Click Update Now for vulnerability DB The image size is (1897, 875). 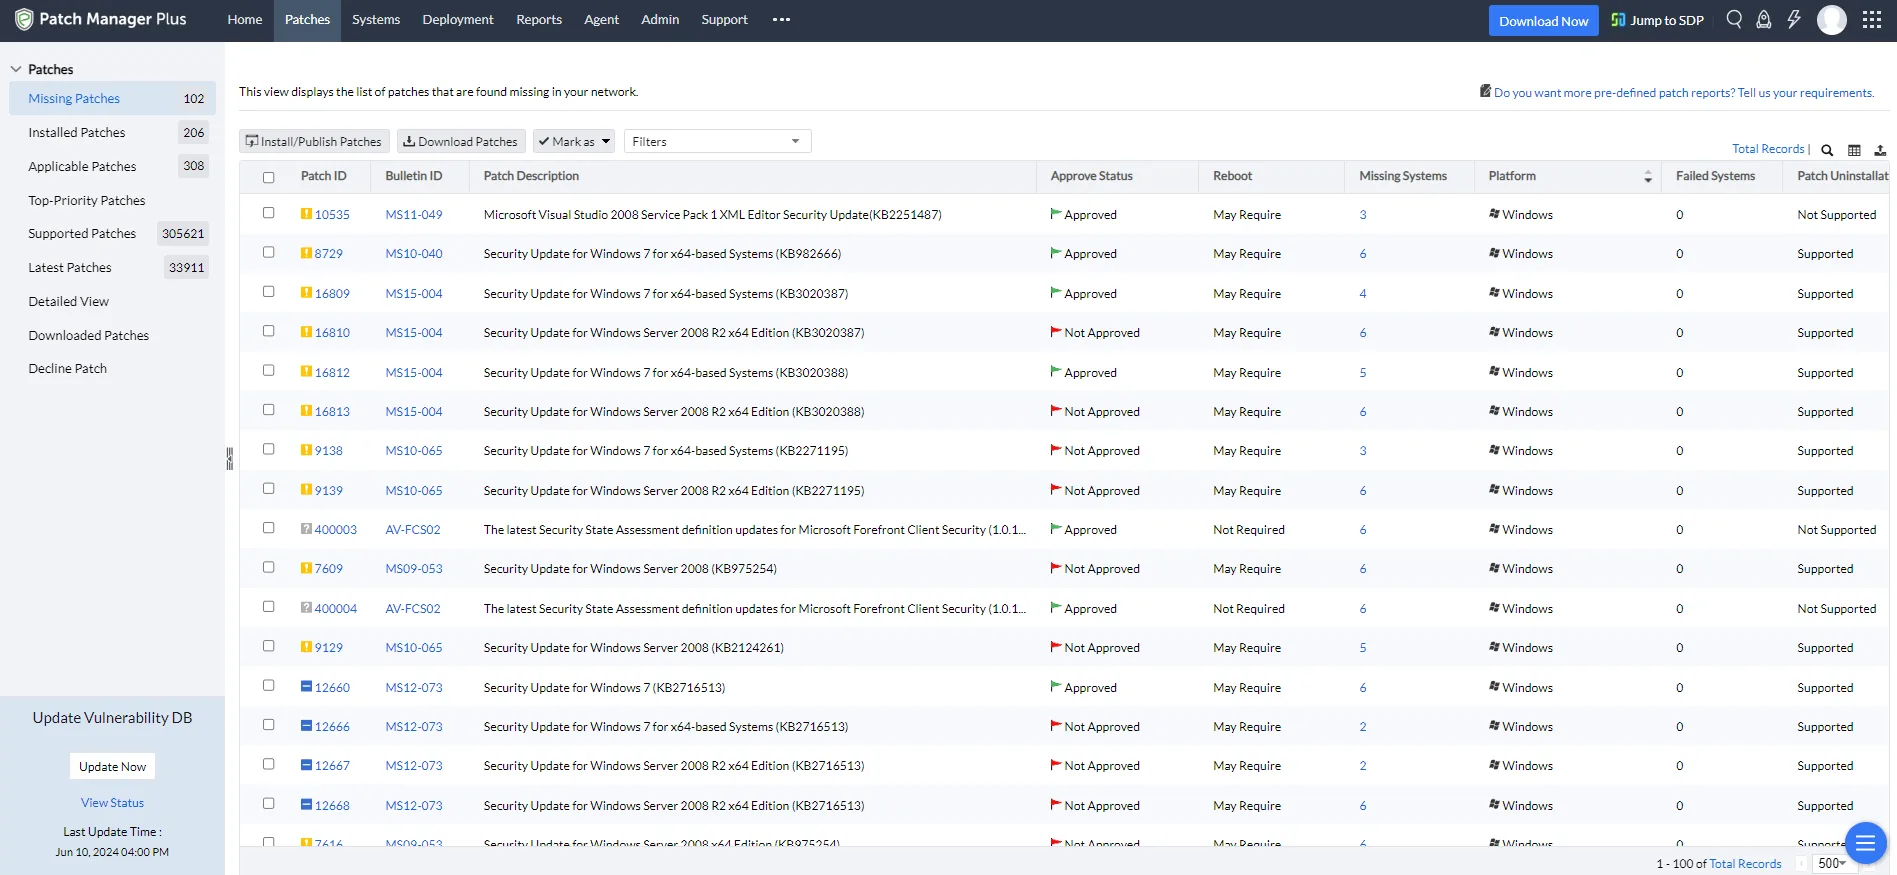click(112, 766)
